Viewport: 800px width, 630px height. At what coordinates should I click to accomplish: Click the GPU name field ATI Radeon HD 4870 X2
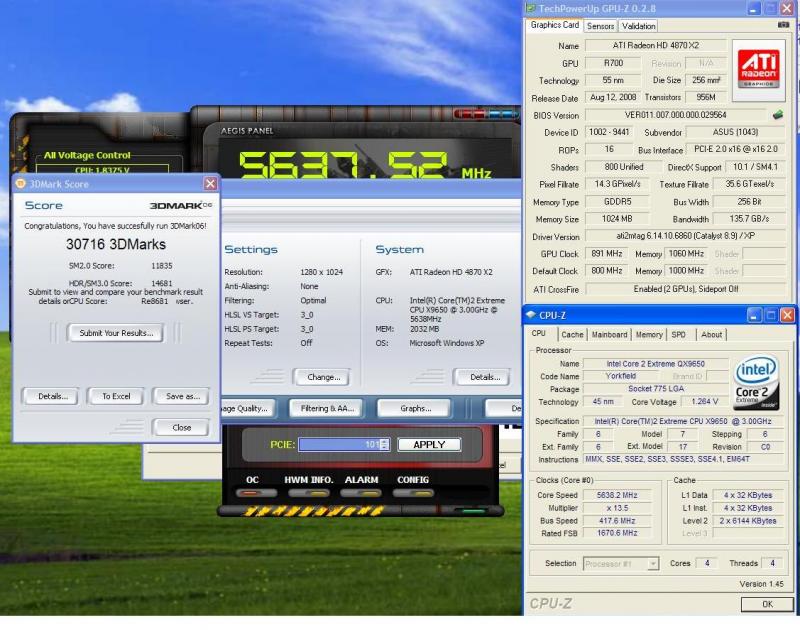[656, 45]
